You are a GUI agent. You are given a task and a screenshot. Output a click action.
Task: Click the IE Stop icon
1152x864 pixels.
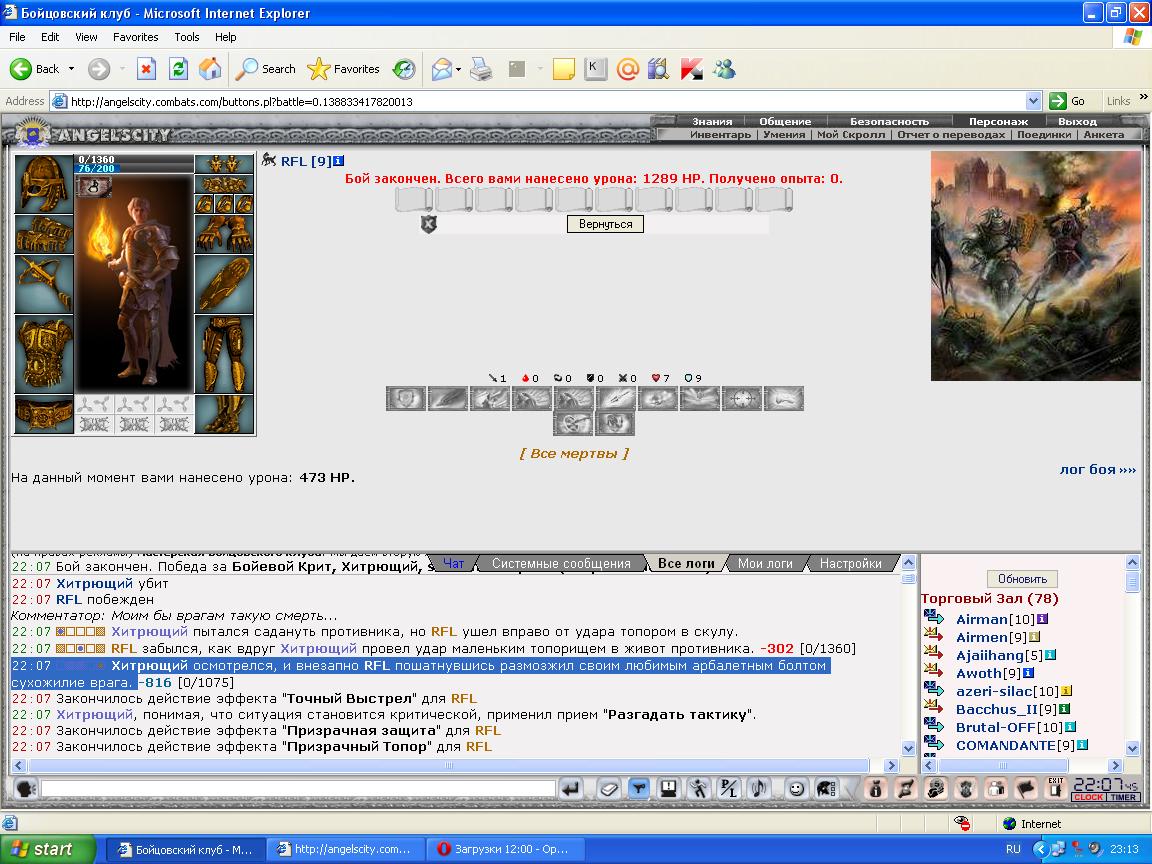coord(146,69)
